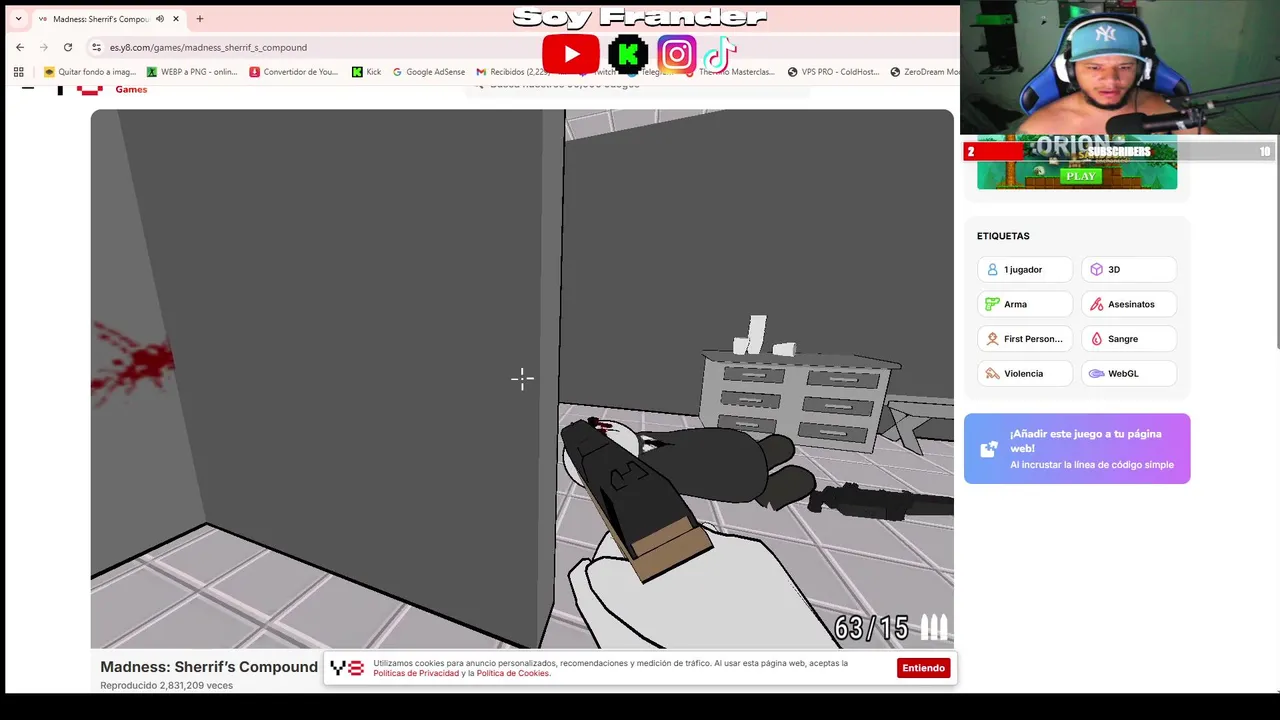The height and width of the screenshot is (720, 1280).
Task: Select the Asesinatos tag
Action: [x=1129, y=304]
